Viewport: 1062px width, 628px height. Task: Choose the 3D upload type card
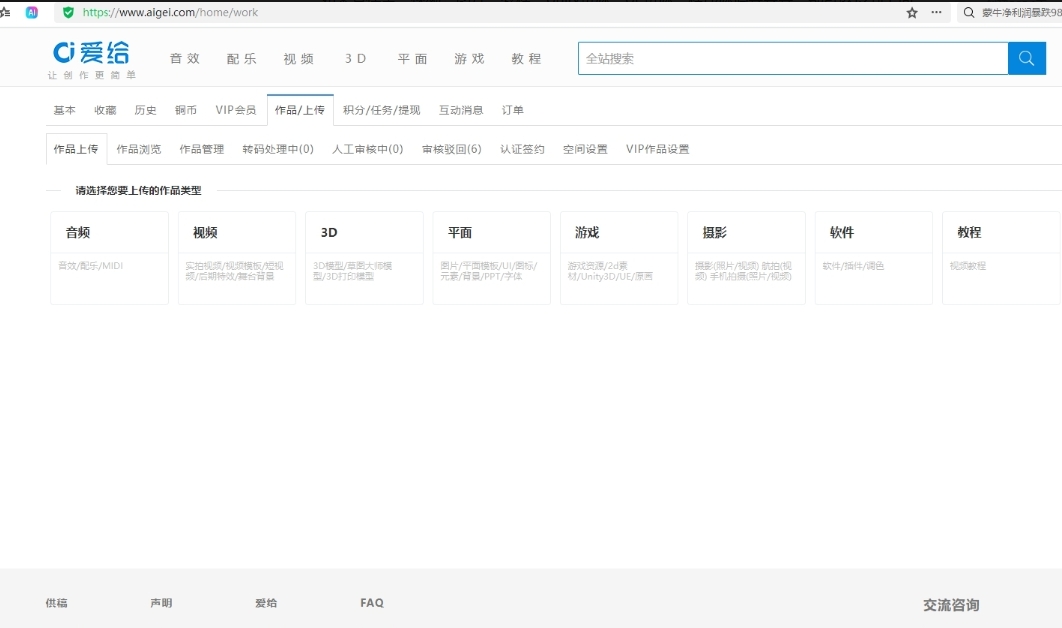364,257
